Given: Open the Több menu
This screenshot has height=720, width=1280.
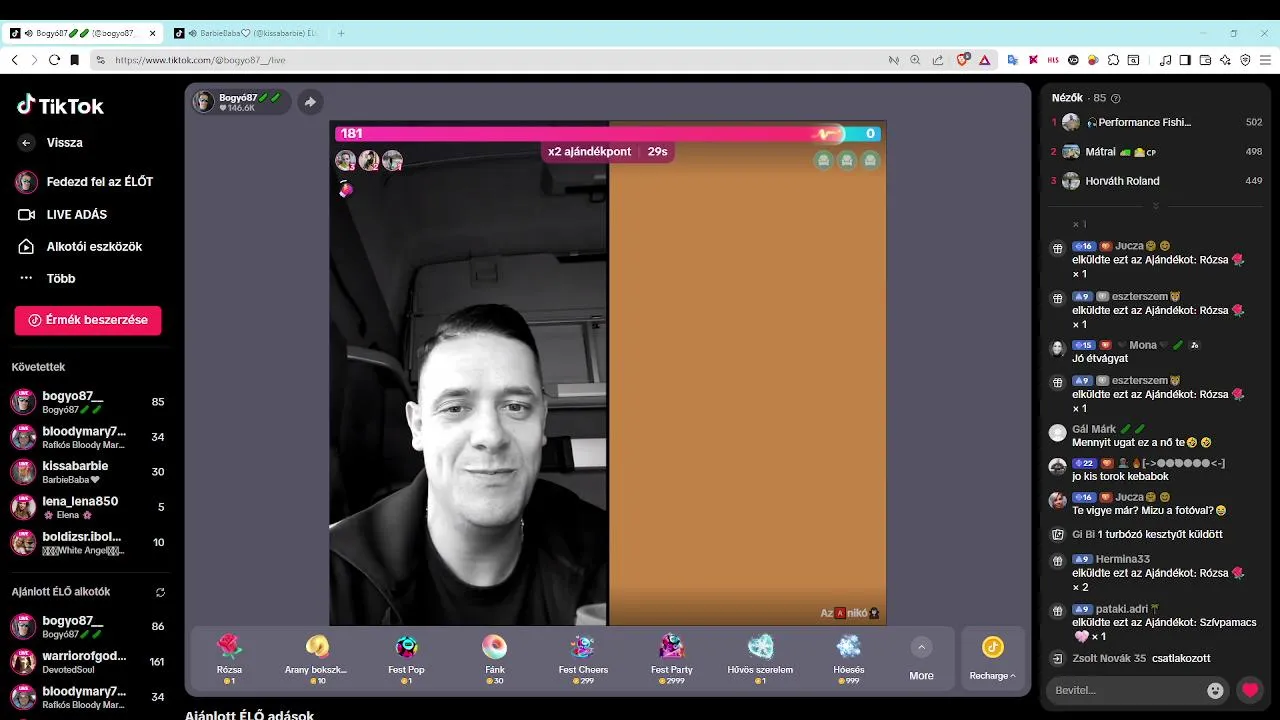Looking at the screenshot, I should (x=46, y=278).
